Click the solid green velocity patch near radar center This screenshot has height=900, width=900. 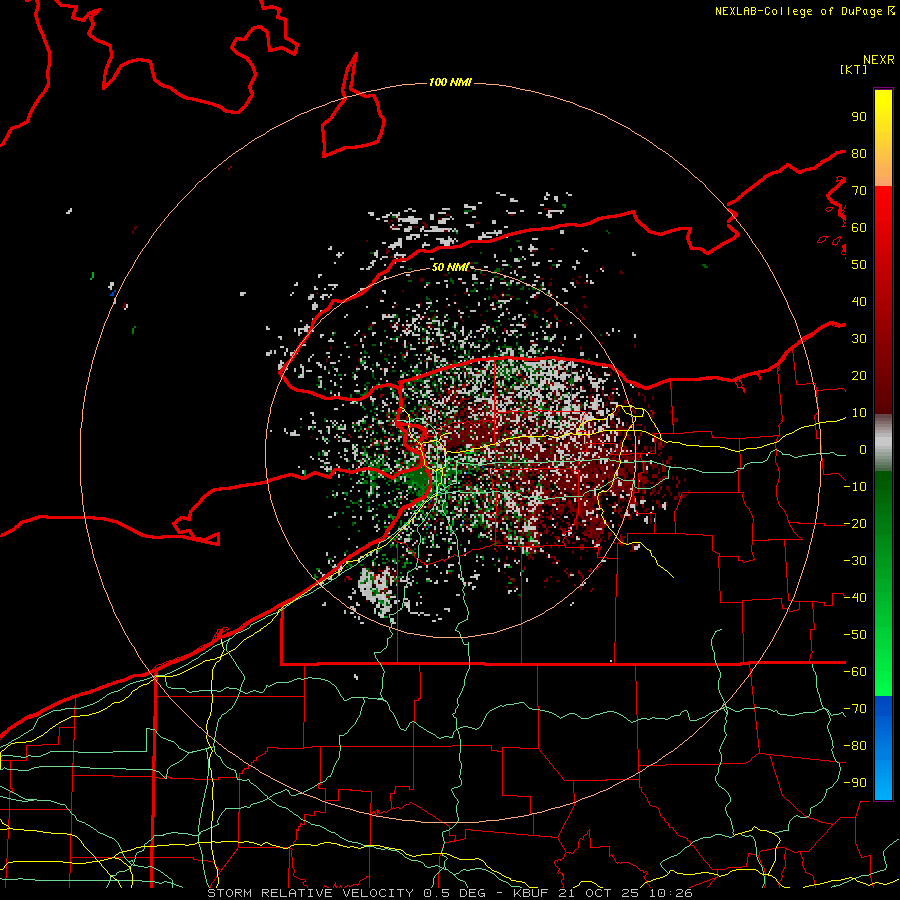coord(418,481)
